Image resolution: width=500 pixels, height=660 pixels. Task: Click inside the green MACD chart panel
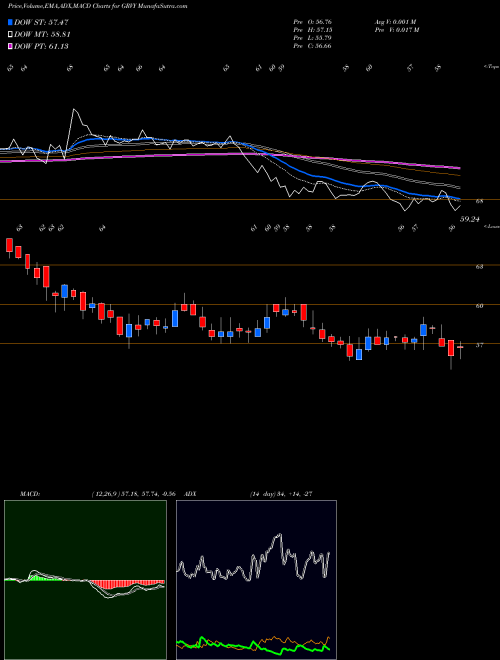click(85, 580)
